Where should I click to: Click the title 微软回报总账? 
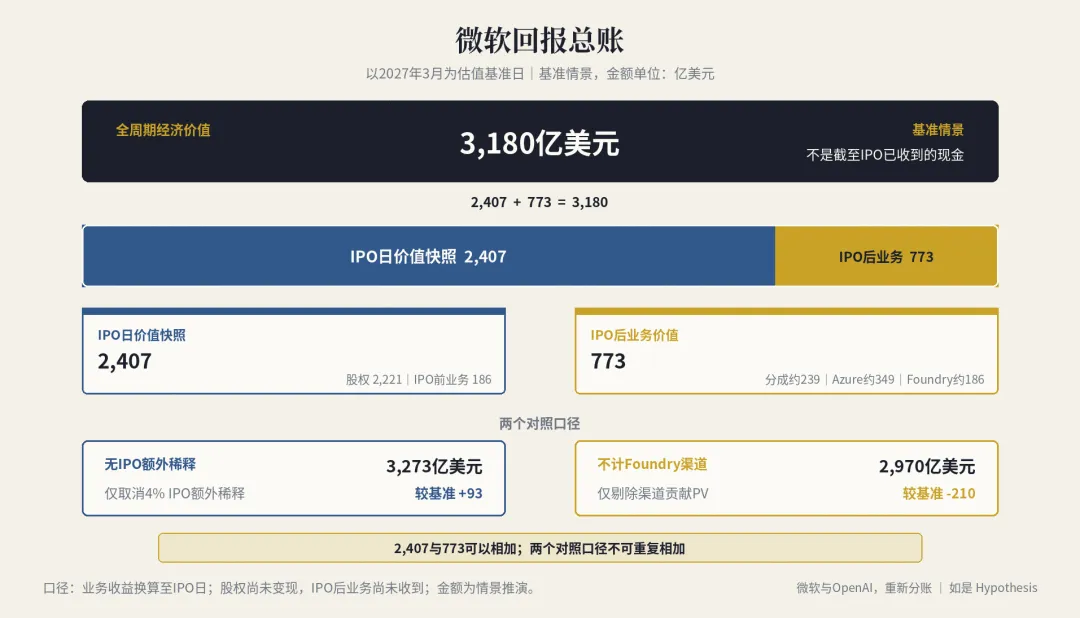pos(539,41)
